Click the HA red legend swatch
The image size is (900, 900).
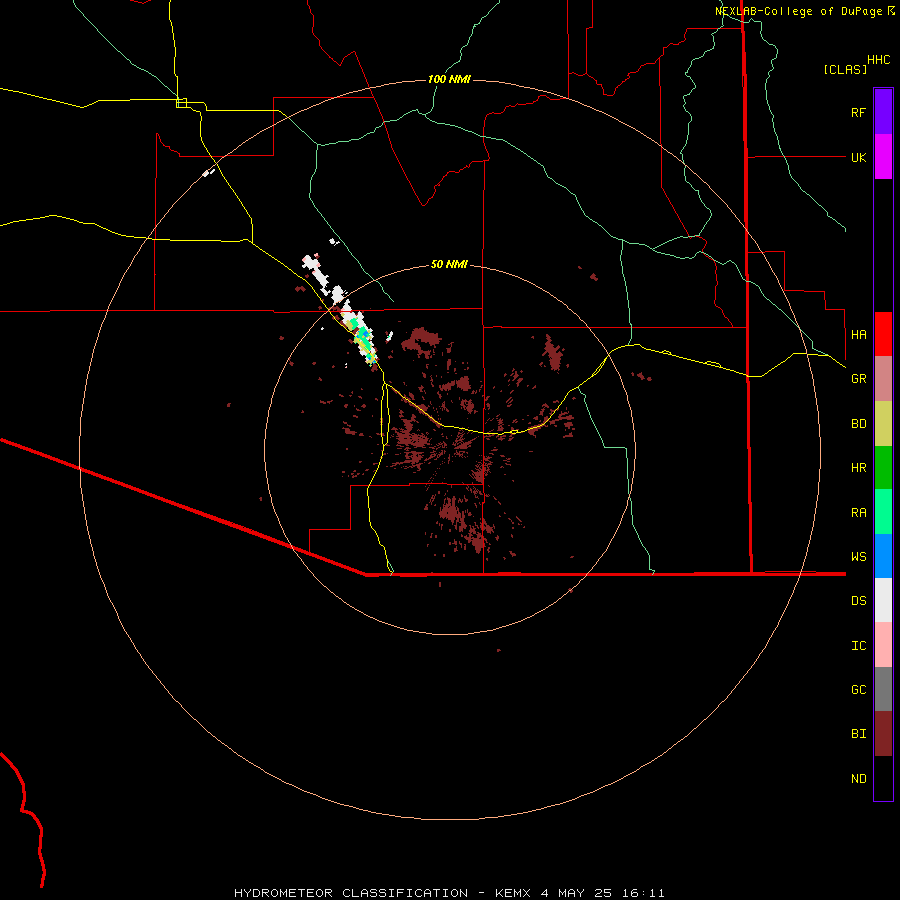pyautogui.click(x=883, y=334)
